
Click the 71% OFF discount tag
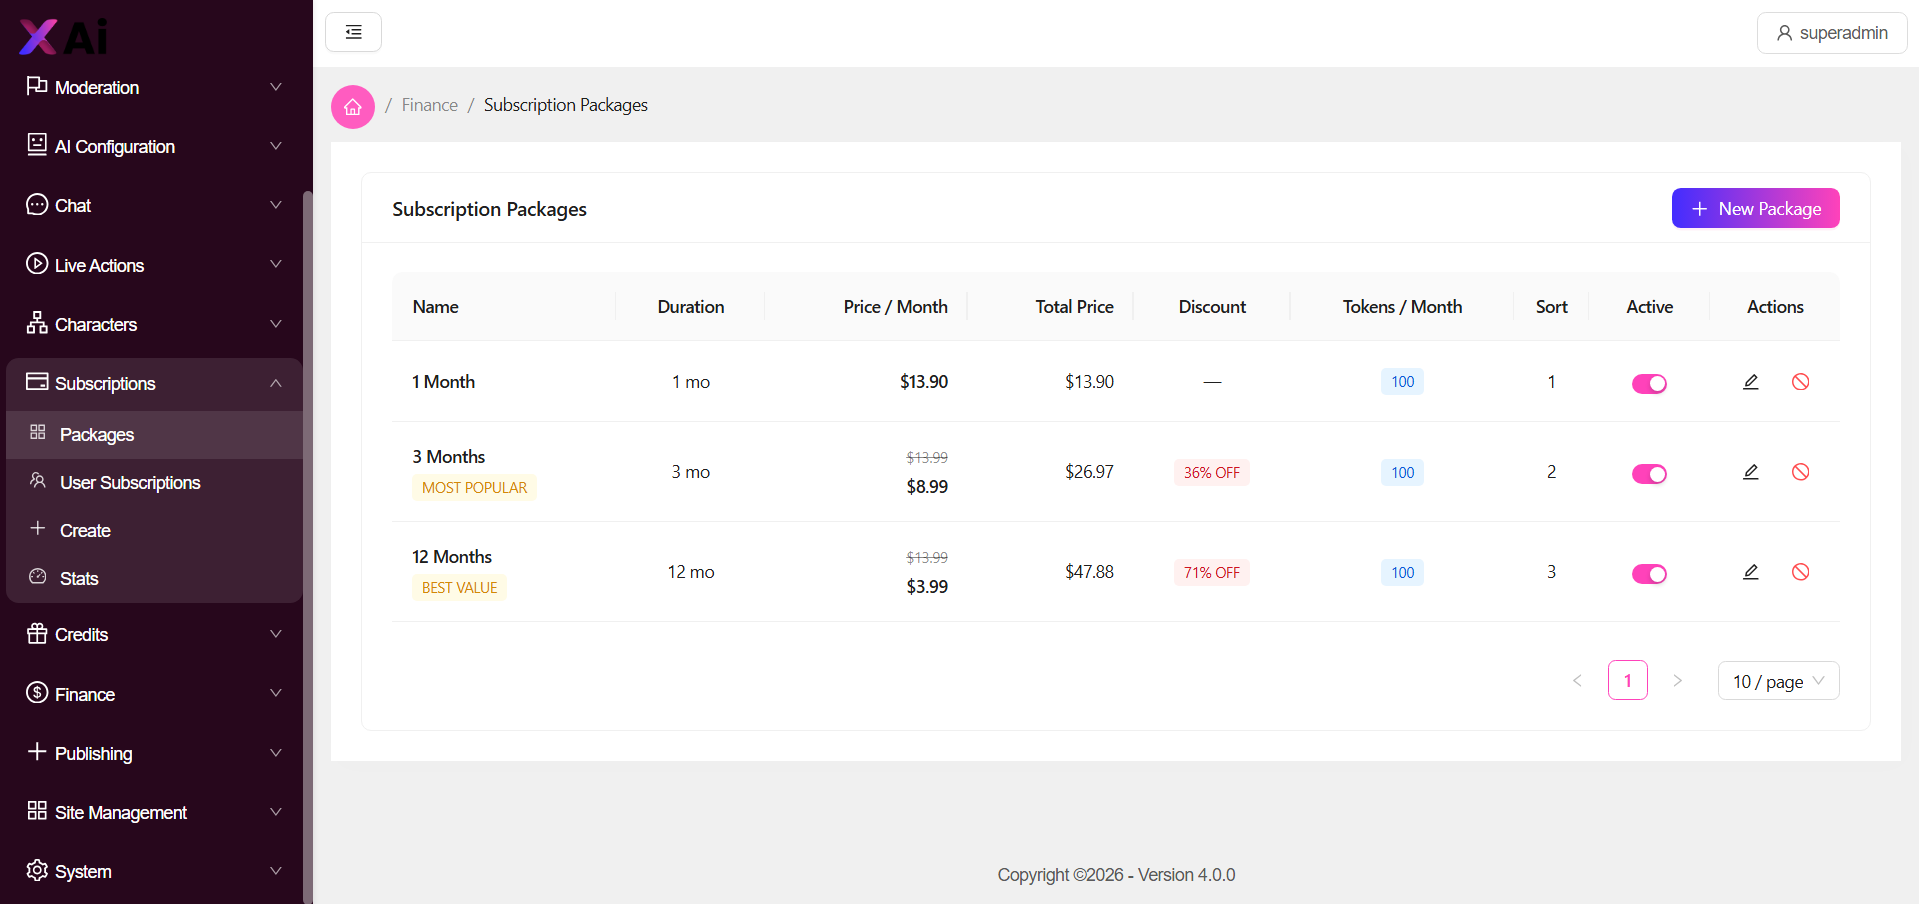tap(1211, 573)
